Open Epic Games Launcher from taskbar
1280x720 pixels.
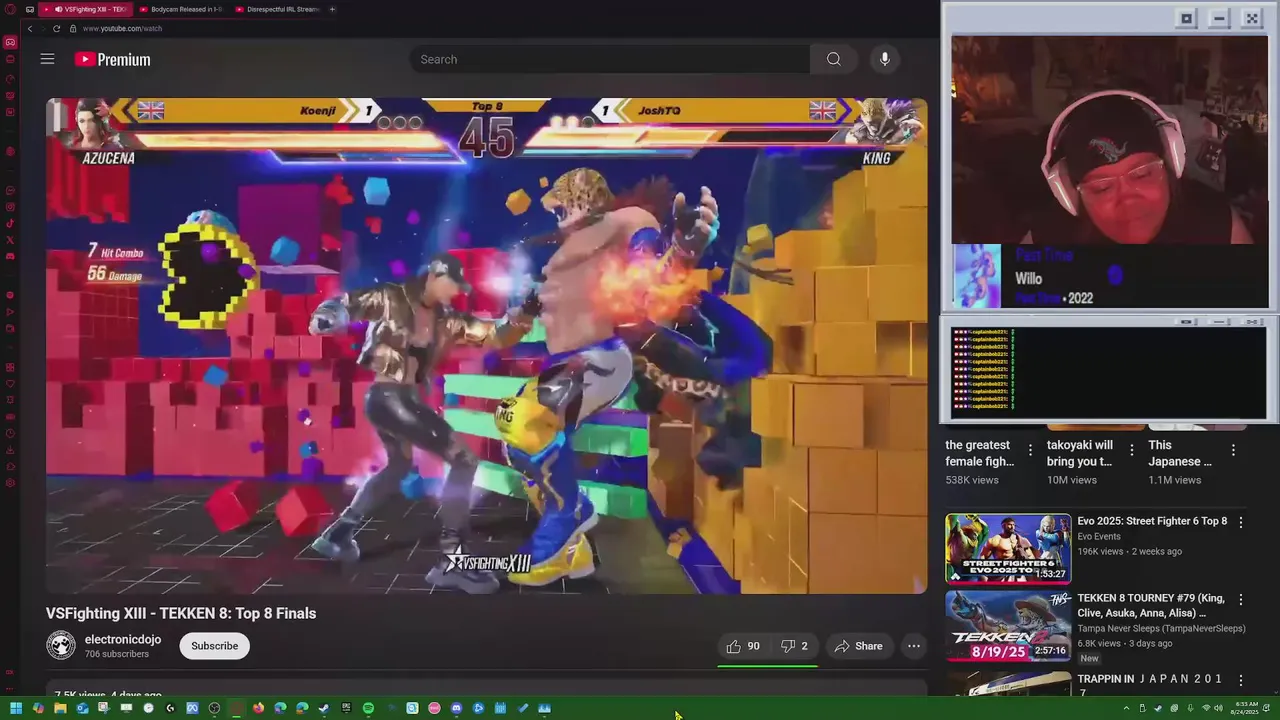[x=346, y=708]
